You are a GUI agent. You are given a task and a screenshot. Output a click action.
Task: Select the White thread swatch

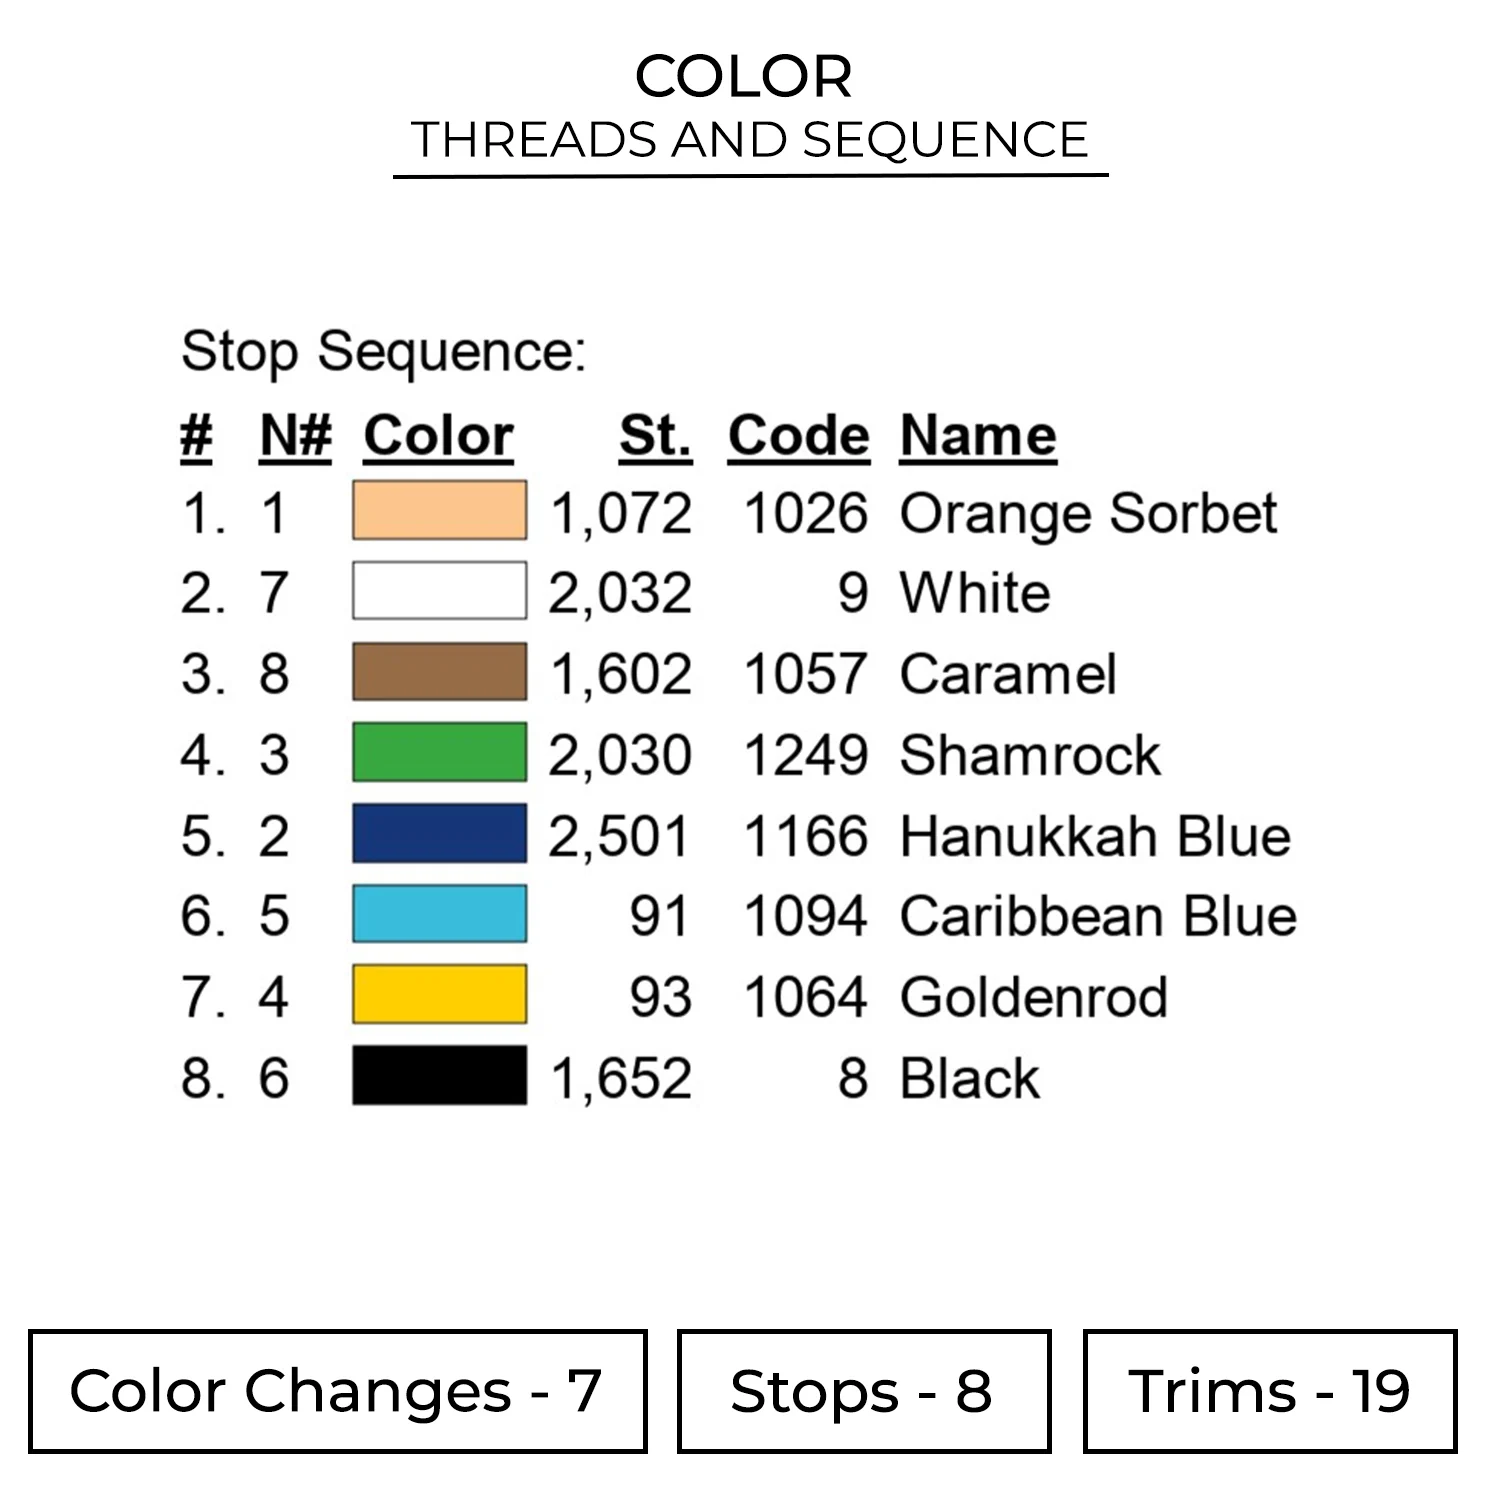[x=439, y=591]
